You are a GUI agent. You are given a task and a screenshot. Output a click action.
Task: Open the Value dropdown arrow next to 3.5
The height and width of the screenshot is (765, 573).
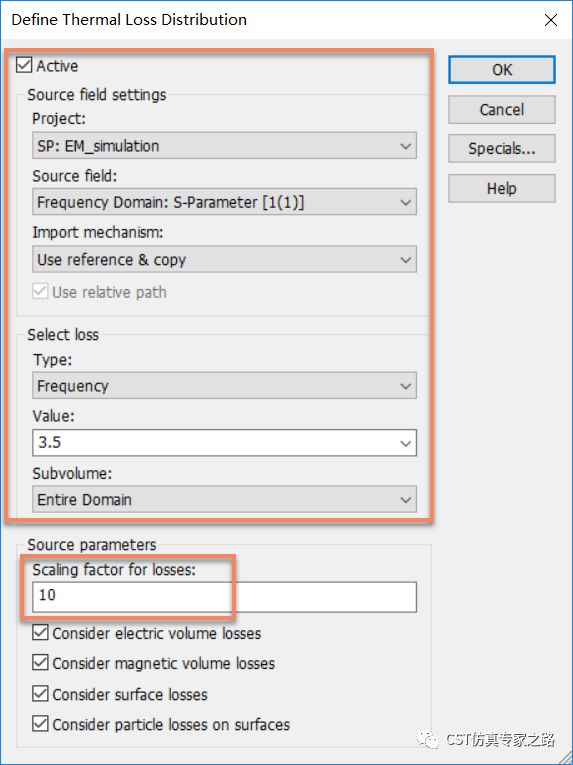click(x=405, y=443)
